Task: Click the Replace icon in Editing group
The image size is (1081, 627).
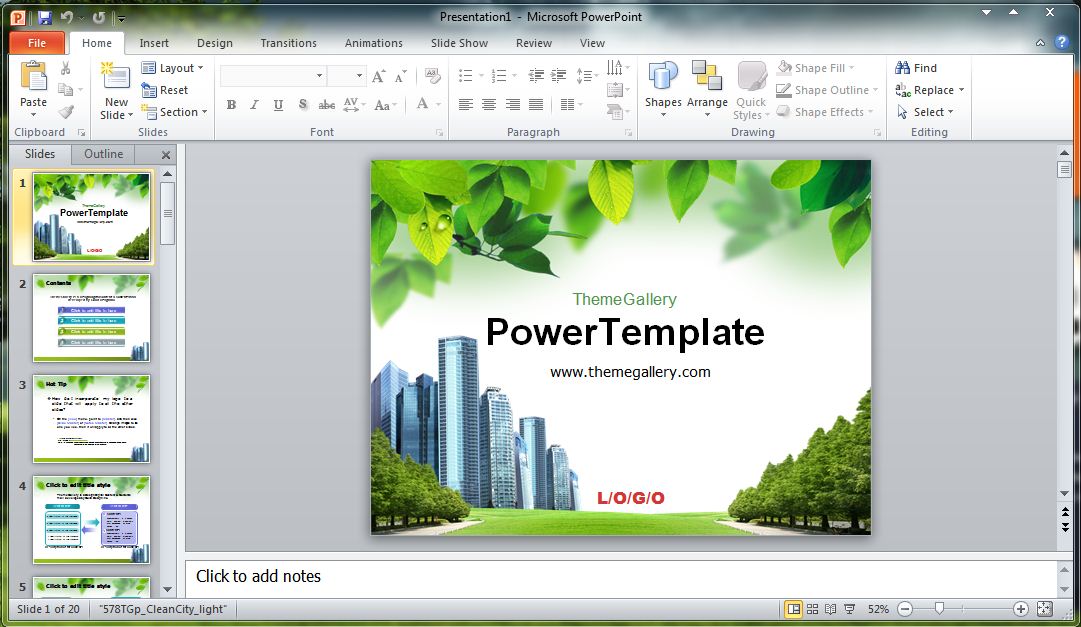Action: 928,90
